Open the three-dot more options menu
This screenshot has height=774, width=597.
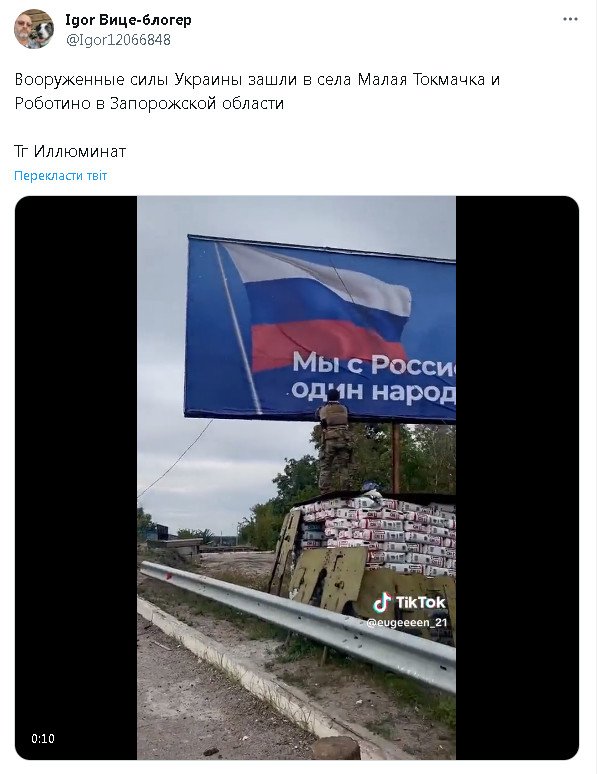(570, 19)
